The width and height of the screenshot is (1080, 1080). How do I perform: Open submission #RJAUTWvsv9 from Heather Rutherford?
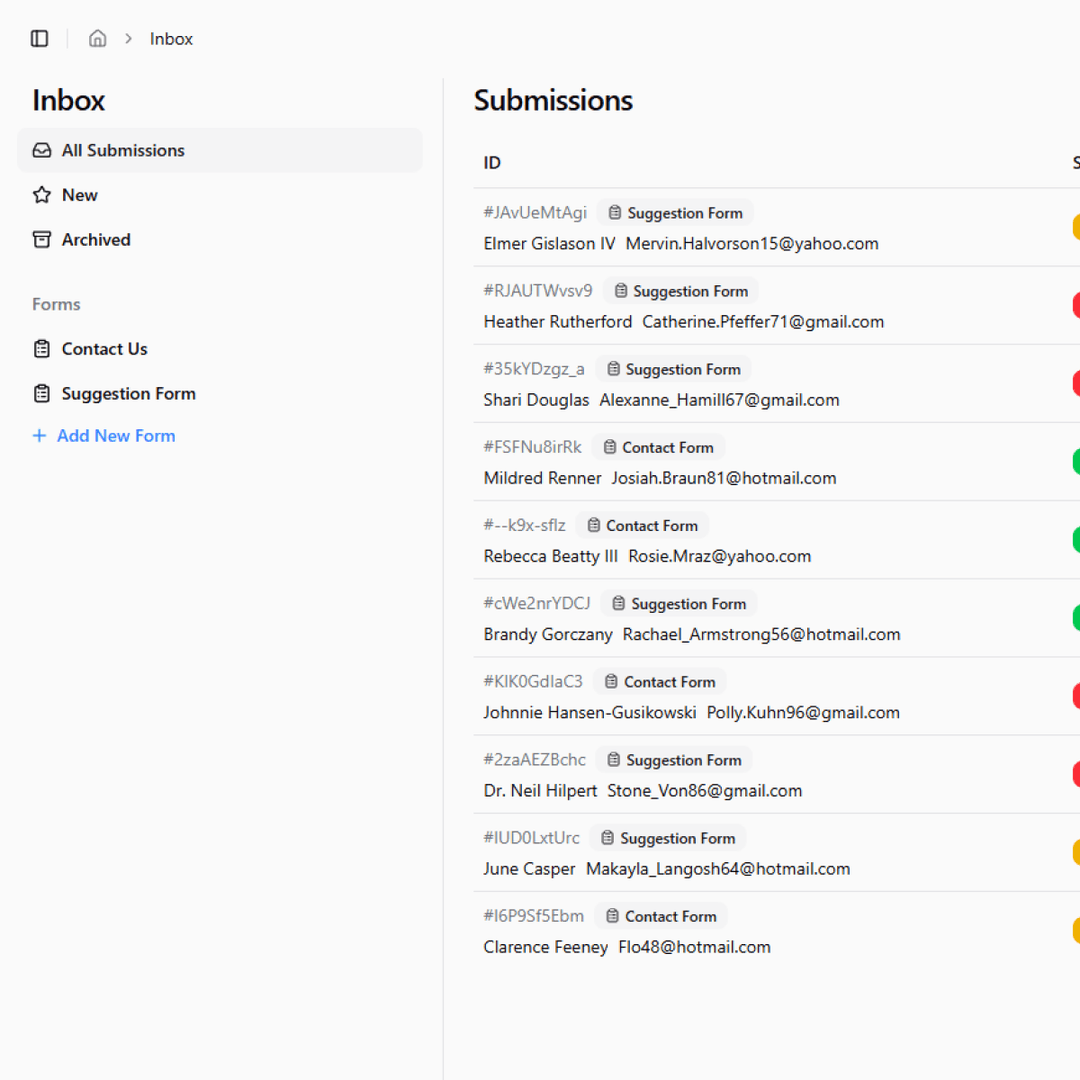pyautogui.click(x=538, y=291)
